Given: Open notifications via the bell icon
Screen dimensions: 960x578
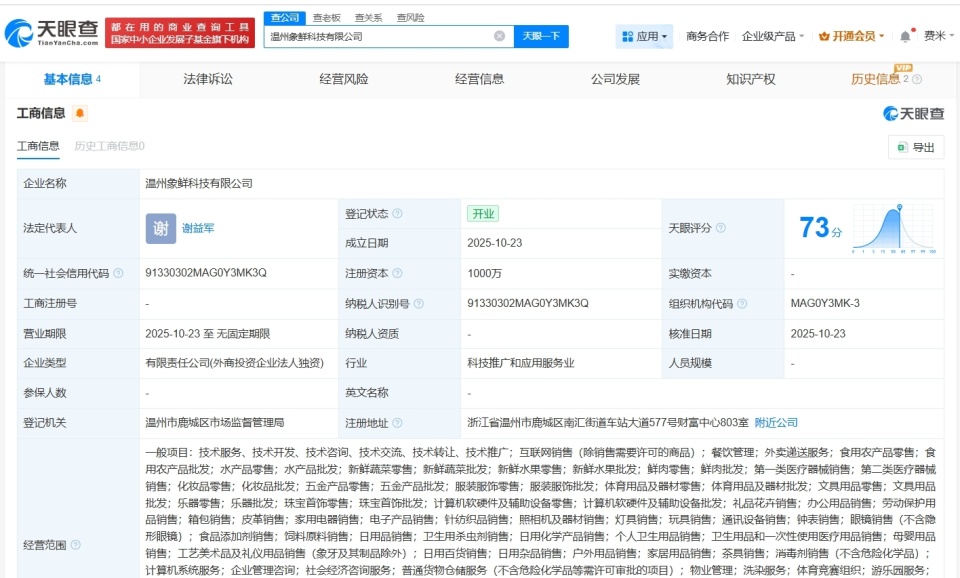Looking at the screenshot, I should pos(905,34).
